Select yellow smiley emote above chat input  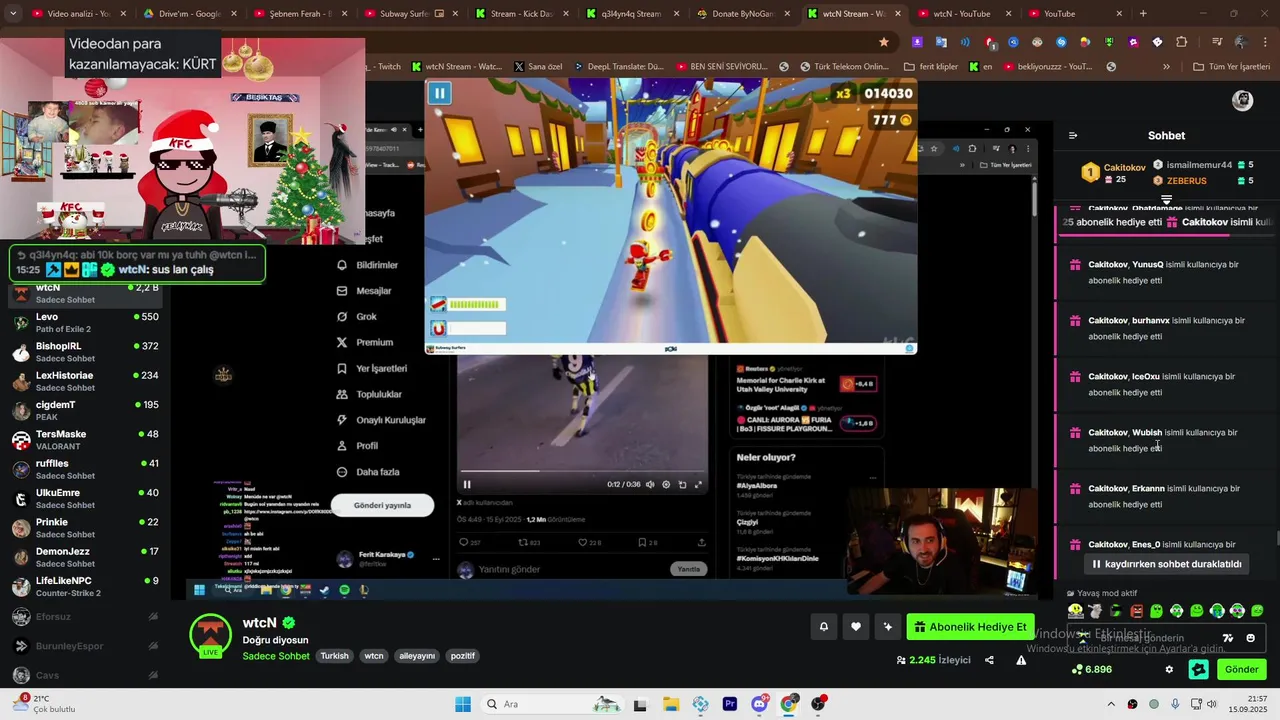(x=1075, y=611)
